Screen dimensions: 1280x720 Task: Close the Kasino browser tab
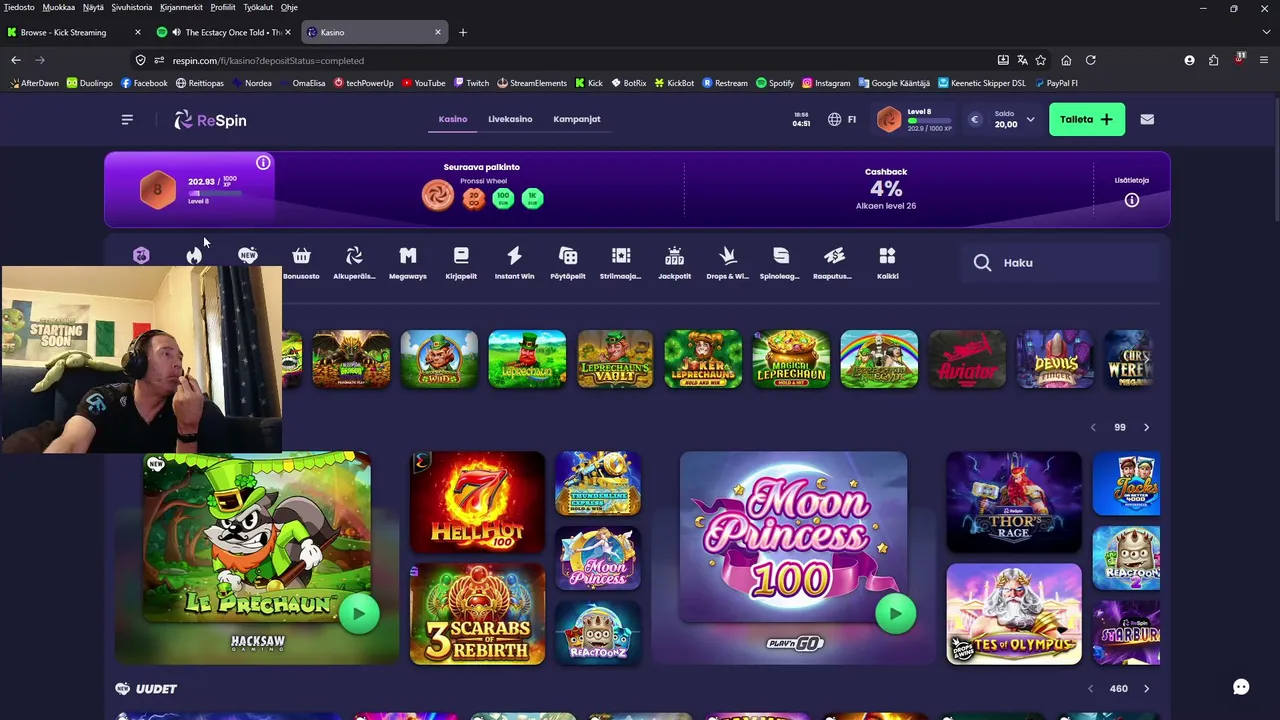(x=437, y=32)
